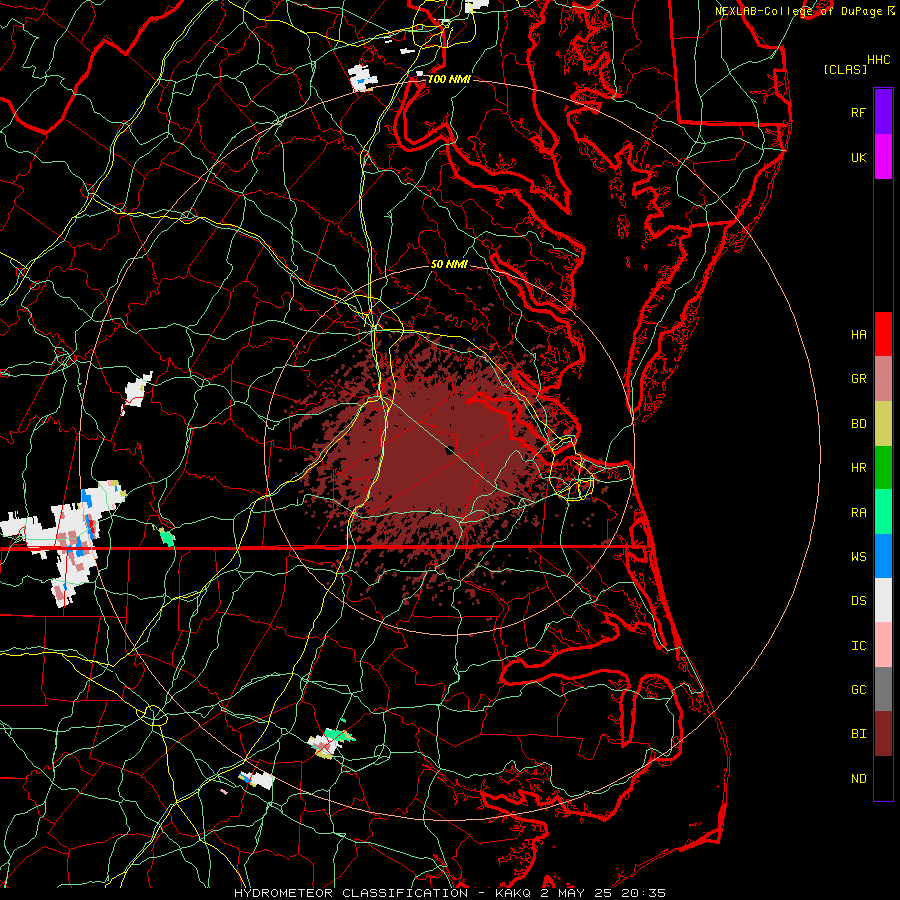Image resolution: width=900 pixels, height=900 pixels.
Task: Click the 'HR' legend label
Action: point(858,468)
